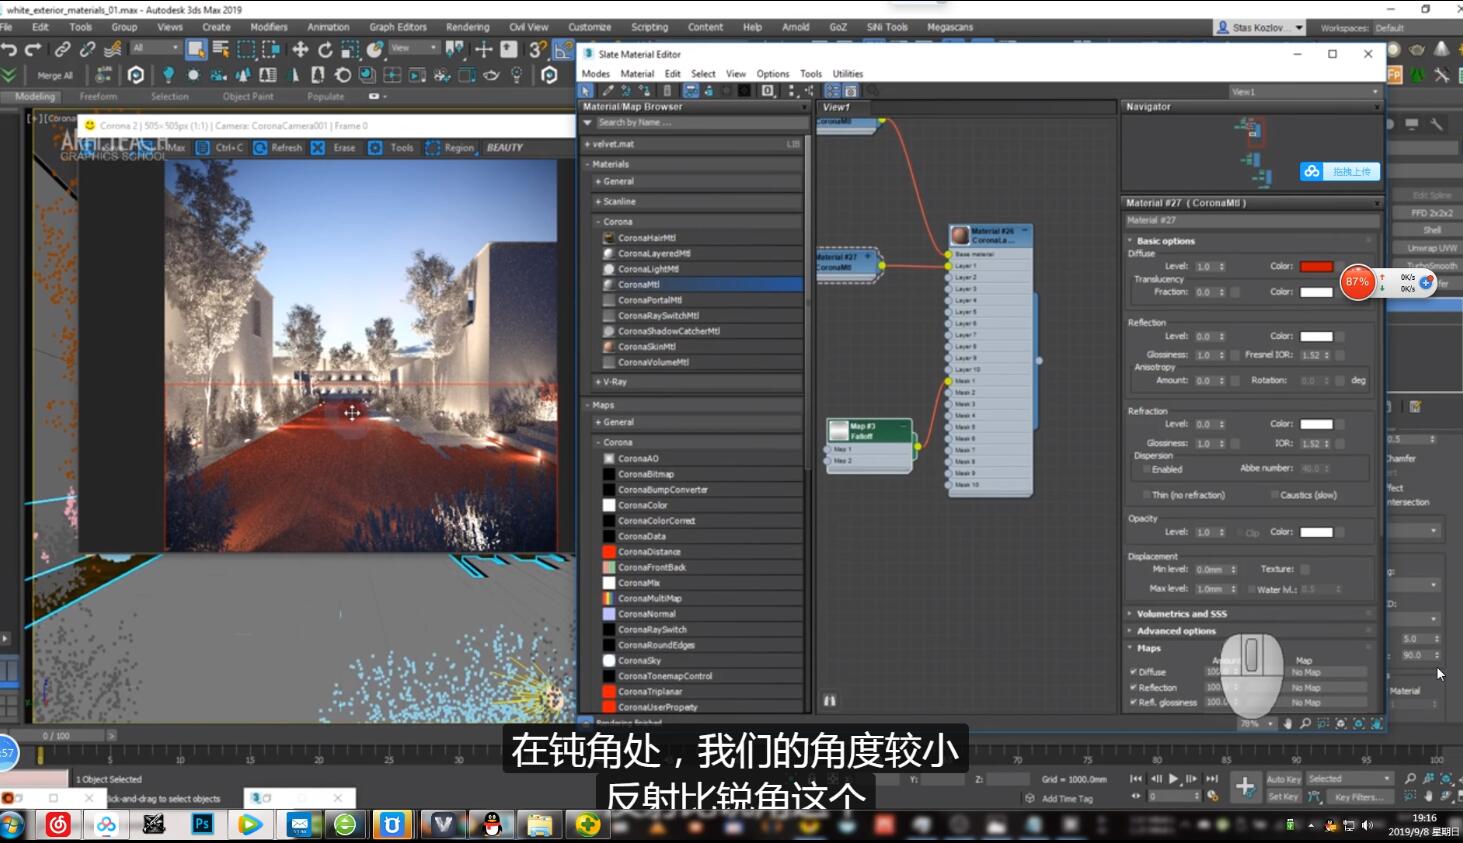Click the Play Animation button
Viewport: 1463px width, 843px height.
click(1173, 779)
